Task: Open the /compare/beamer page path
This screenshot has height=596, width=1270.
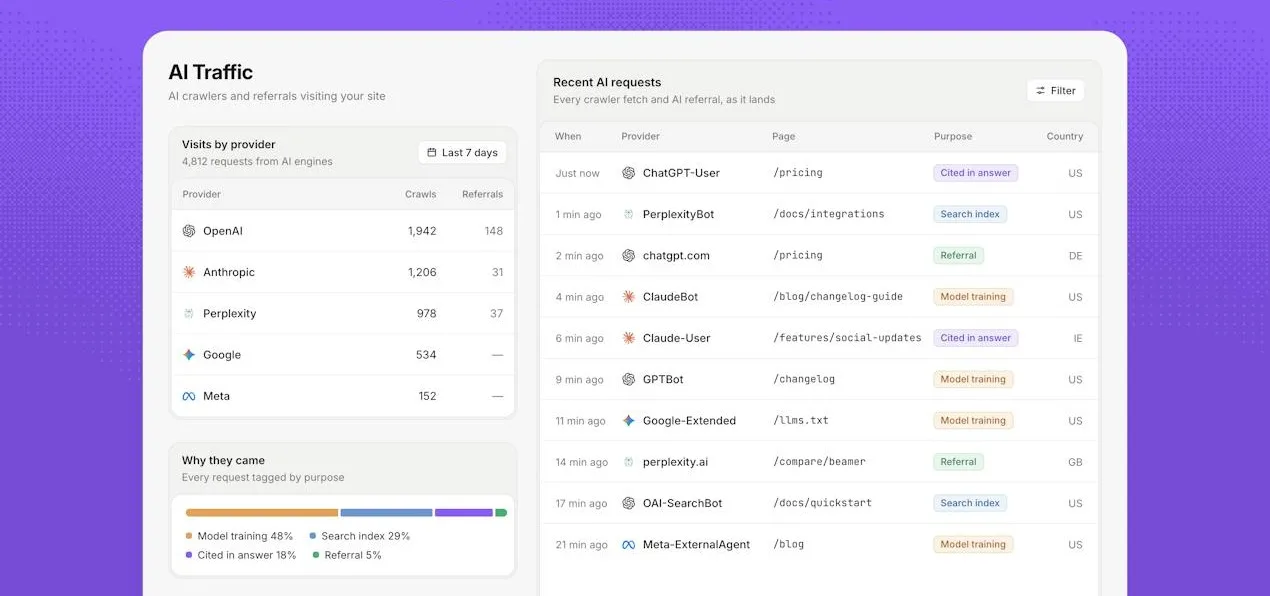Action: pyautogui.click(x=819, y=462)
